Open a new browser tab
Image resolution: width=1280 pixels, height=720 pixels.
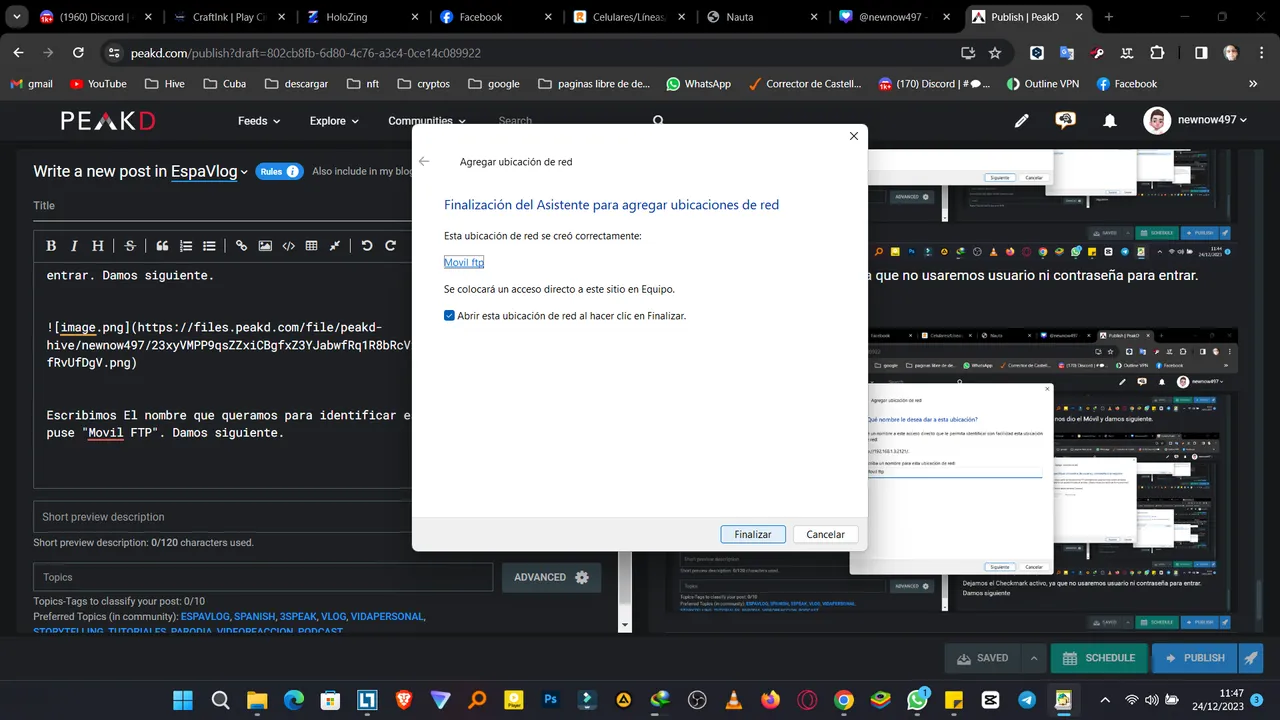pos(1109,17)
